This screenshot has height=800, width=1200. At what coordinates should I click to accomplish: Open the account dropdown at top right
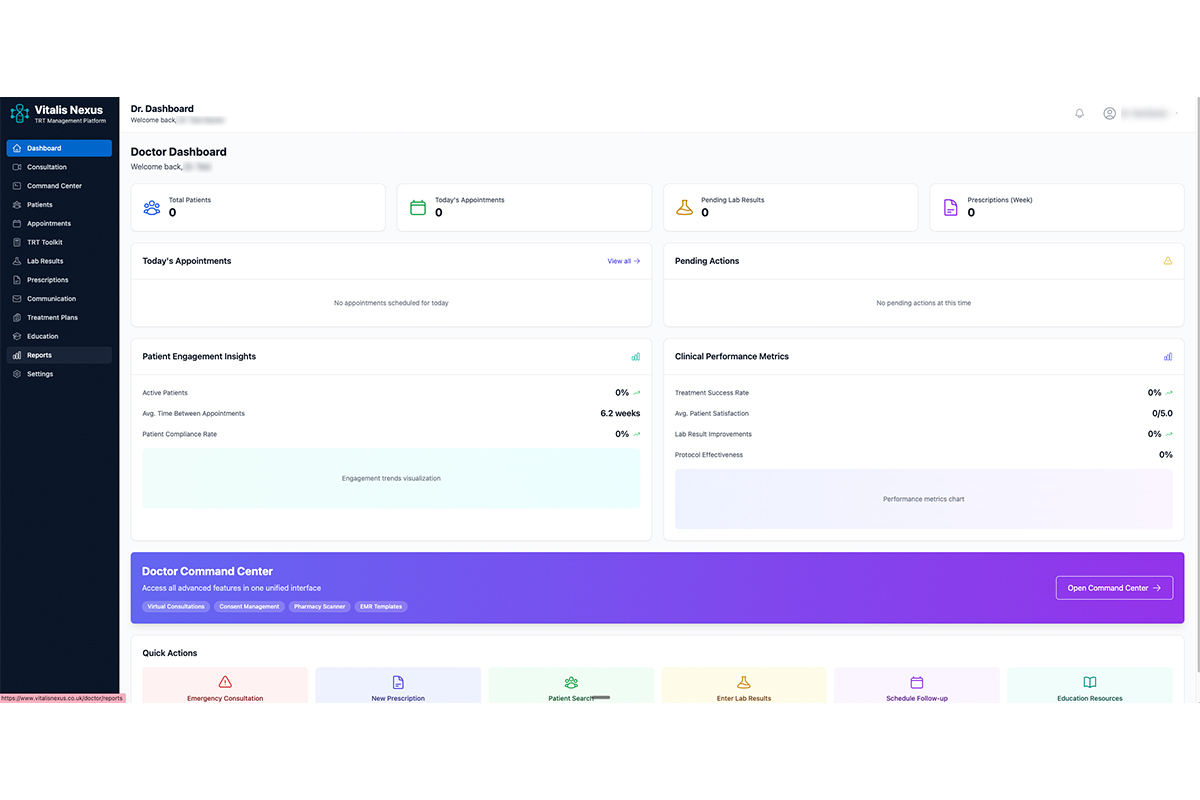point(1140,113)
